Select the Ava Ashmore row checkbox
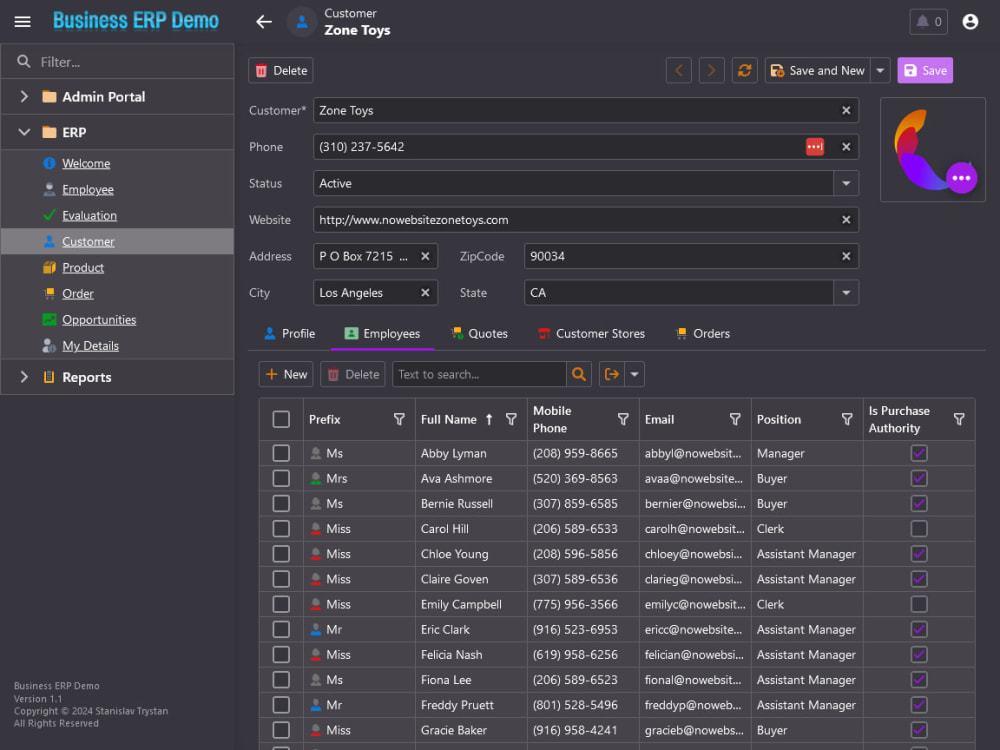This screenshot has height=750, width=1000. coord(281,478)
